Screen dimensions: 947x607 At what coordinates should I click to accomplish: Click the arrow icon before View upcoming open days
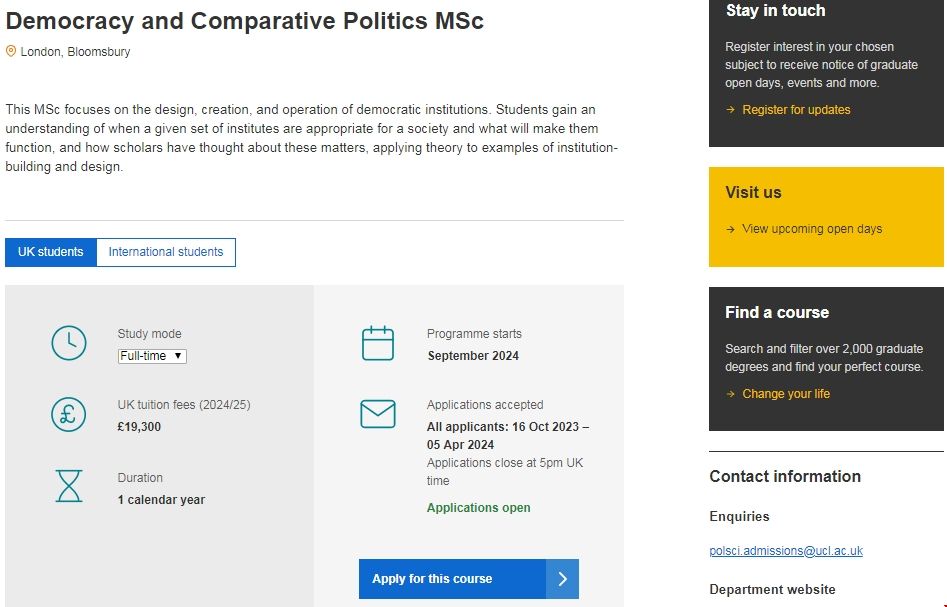(731, 229)
